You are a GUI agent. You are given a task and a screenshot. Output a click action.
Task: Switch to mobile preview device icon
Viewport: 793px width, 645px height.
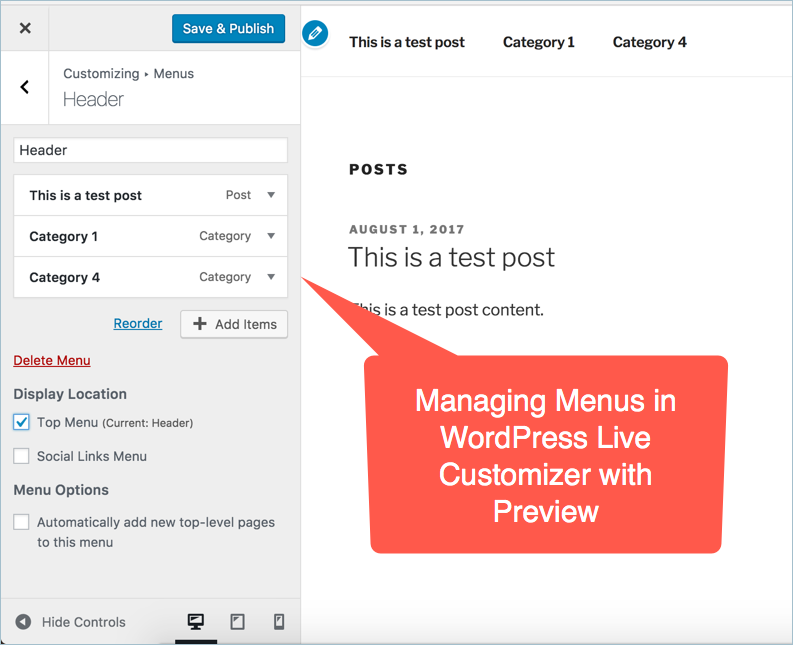pos(279,622)
